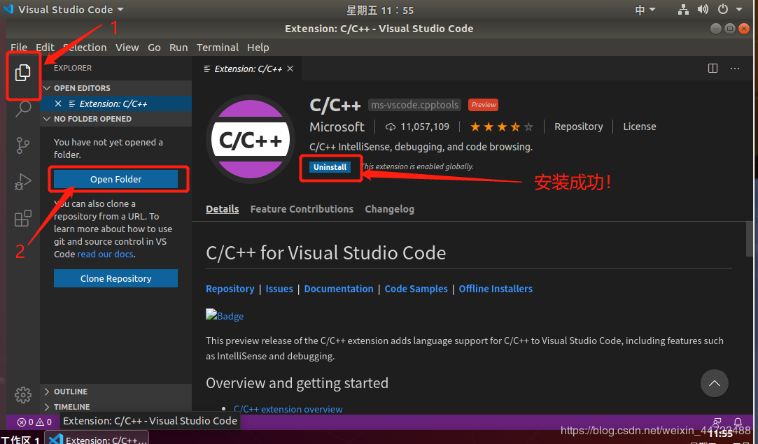The width and height of the screenshot is (758, 444).
Task: Open the Manage gear menu
Action: [x=23, y=395]
